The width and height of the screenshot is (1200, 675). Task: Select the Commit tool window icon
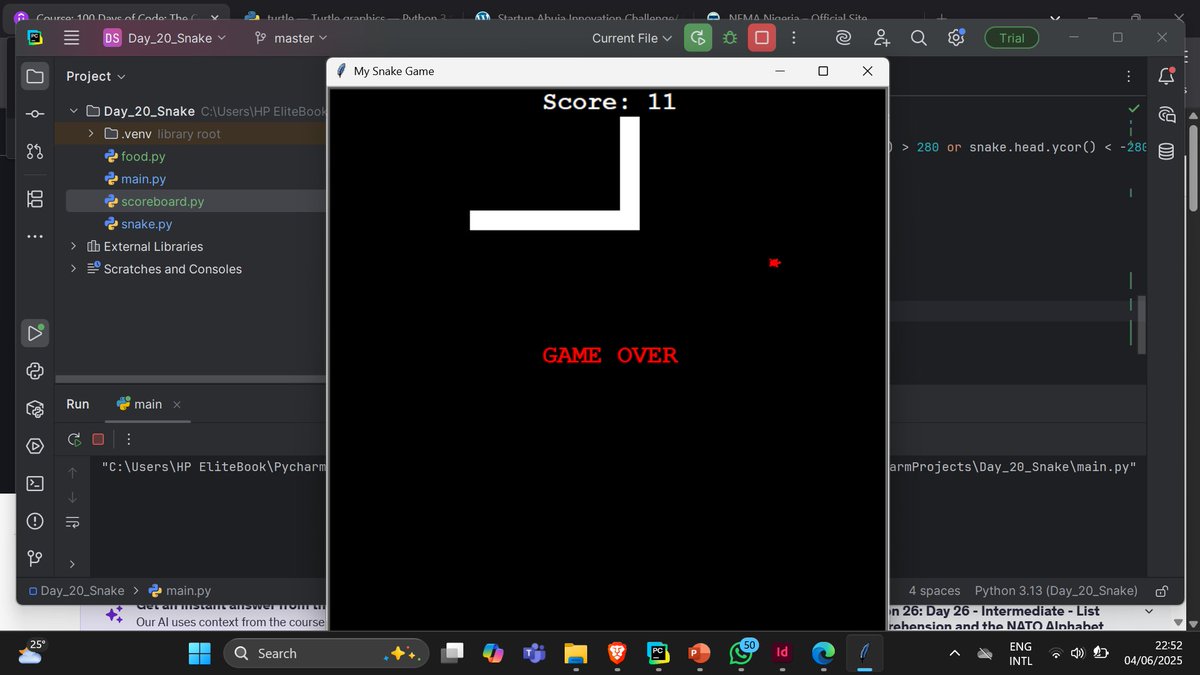click(35, 113)
